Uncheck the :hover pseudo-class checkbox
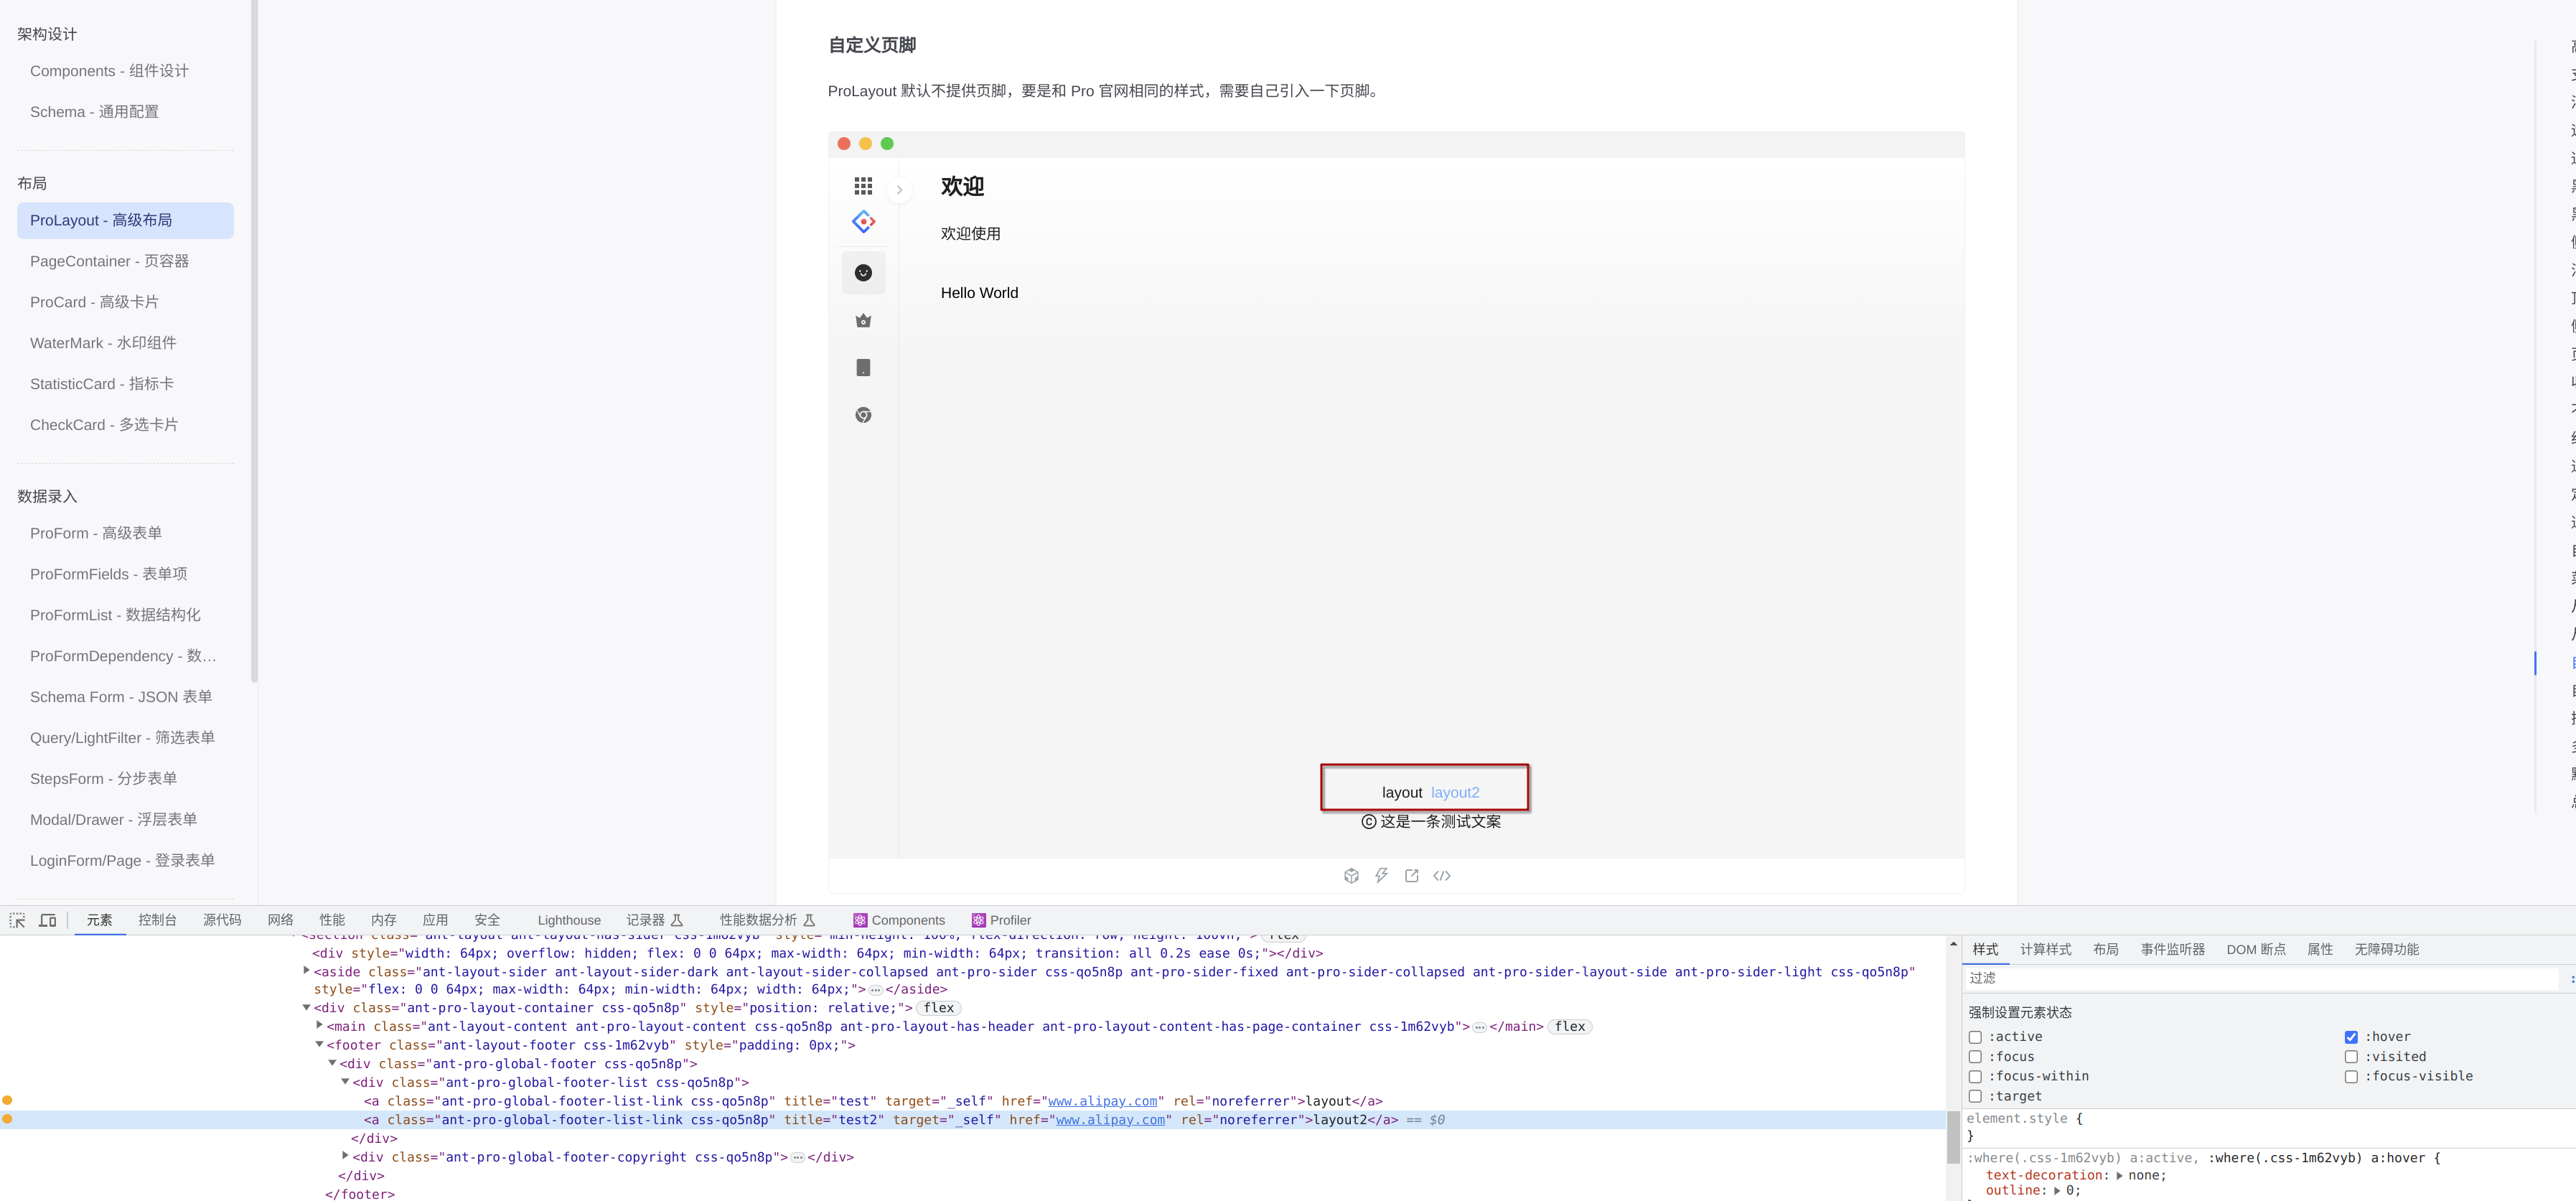The image size is (2576, 1201). coord(2352,1036)
